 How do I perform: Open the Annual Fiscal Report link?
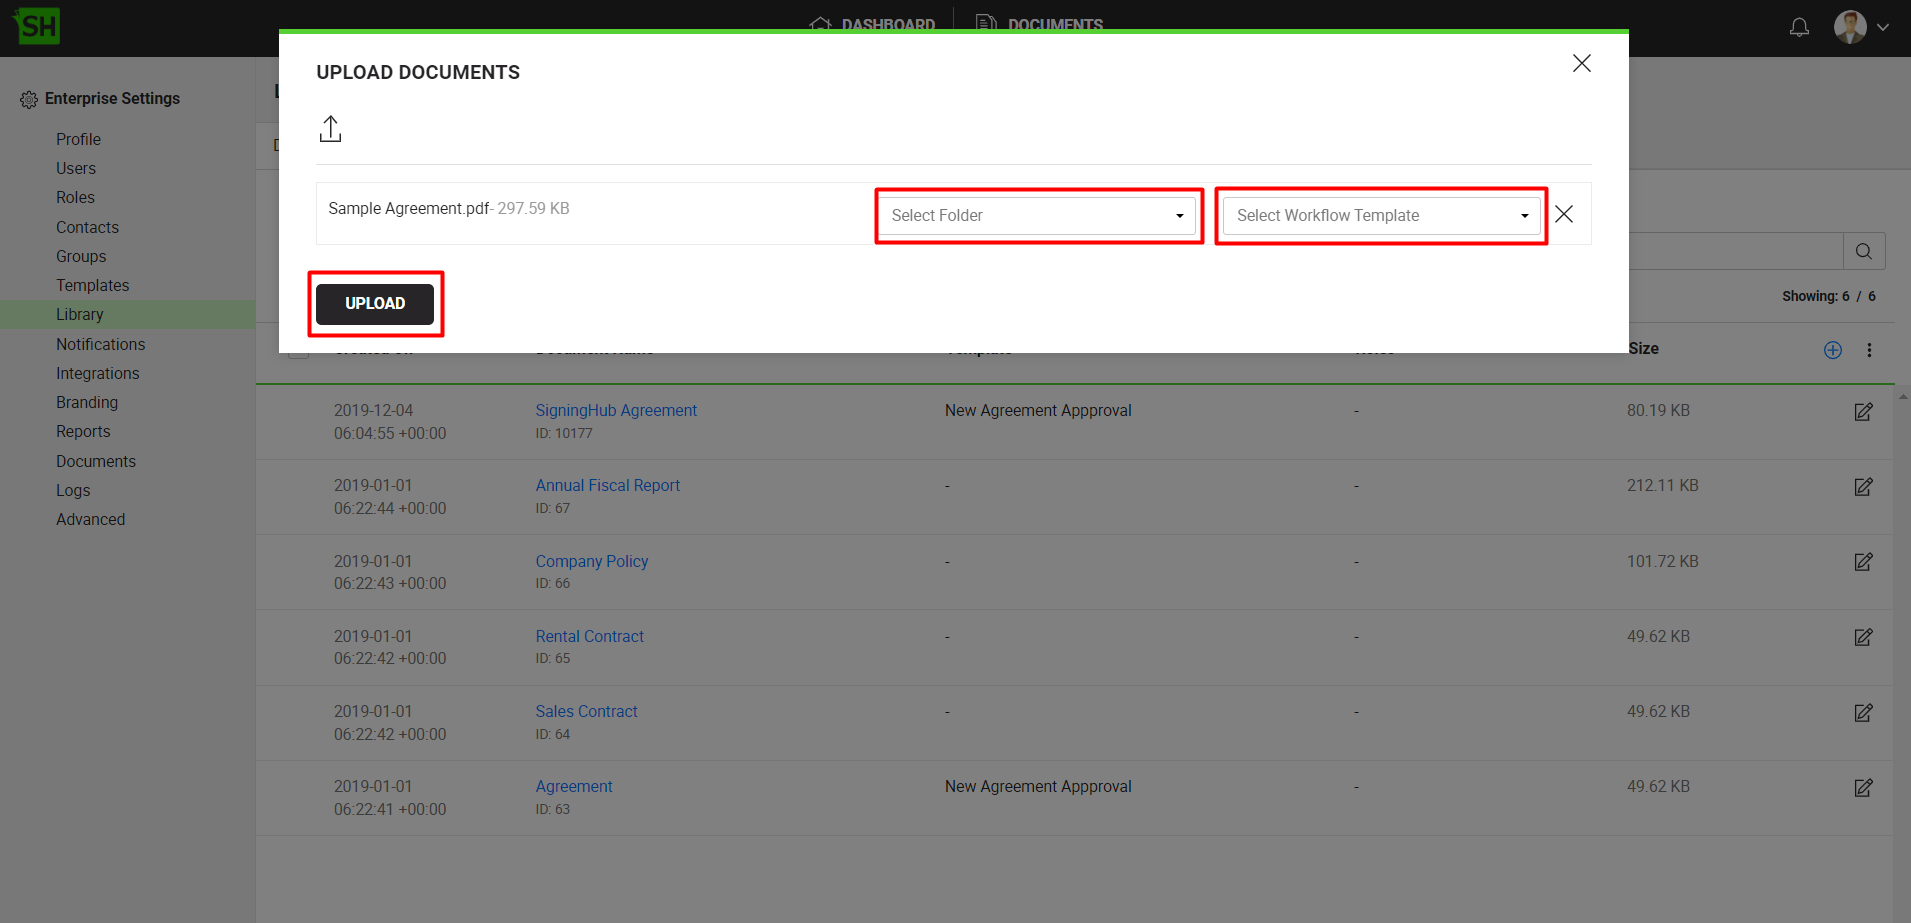coord(607,485)
